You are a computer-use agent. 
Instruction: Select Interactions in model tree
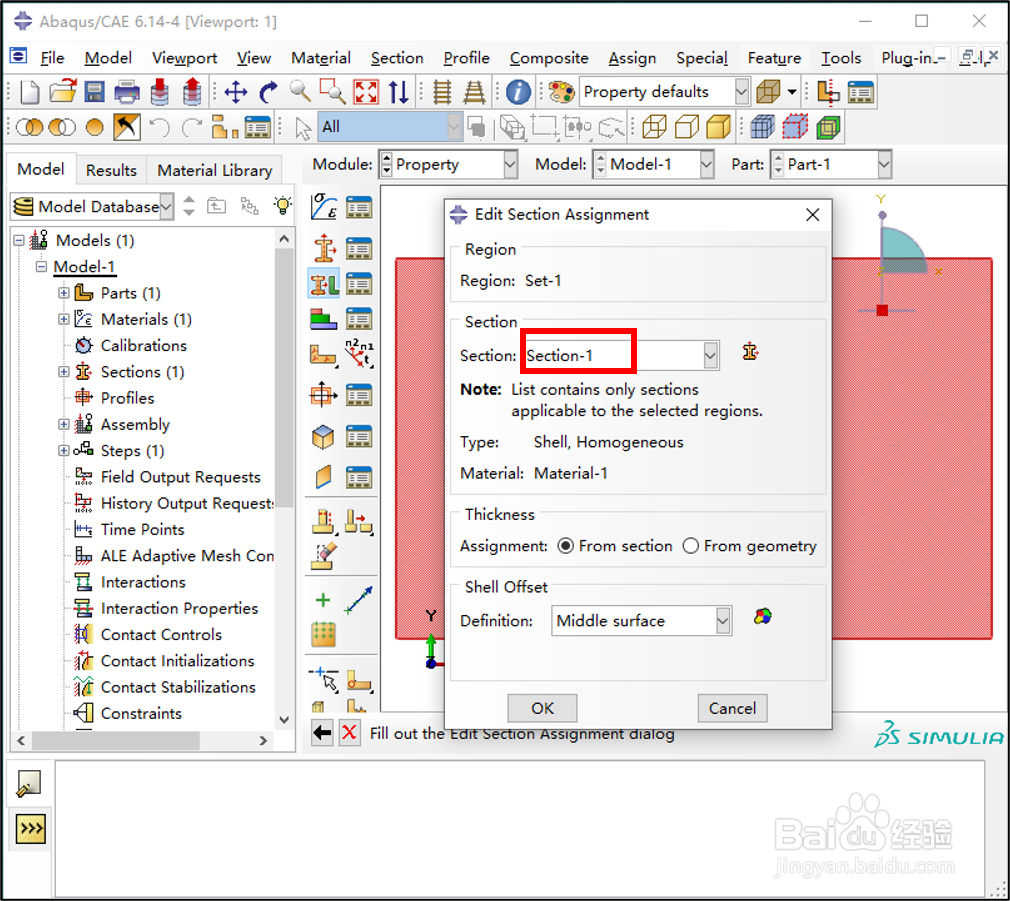point(143,582)
